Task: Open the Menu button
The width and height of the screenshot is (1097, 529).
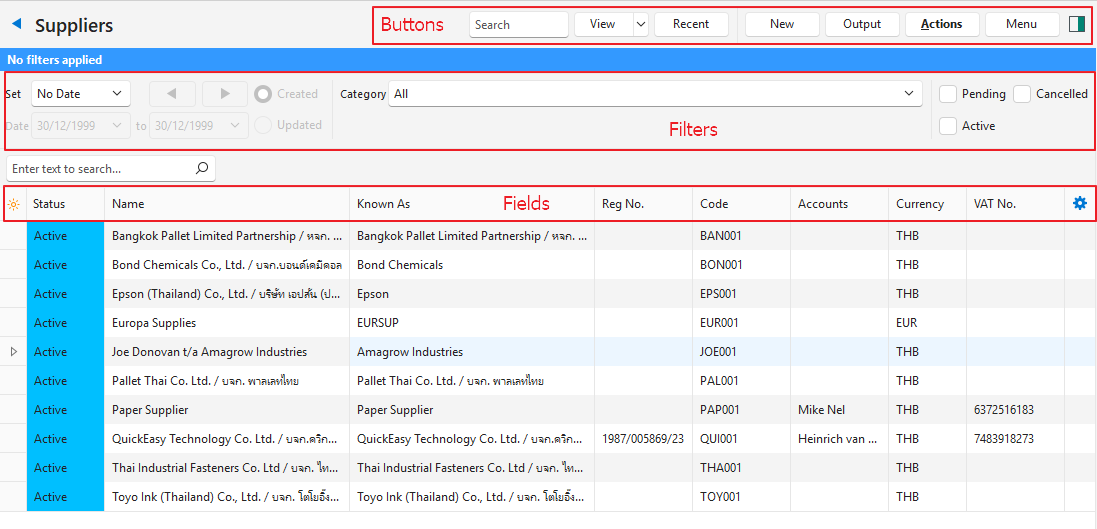Action: [x=1021, y=24]
